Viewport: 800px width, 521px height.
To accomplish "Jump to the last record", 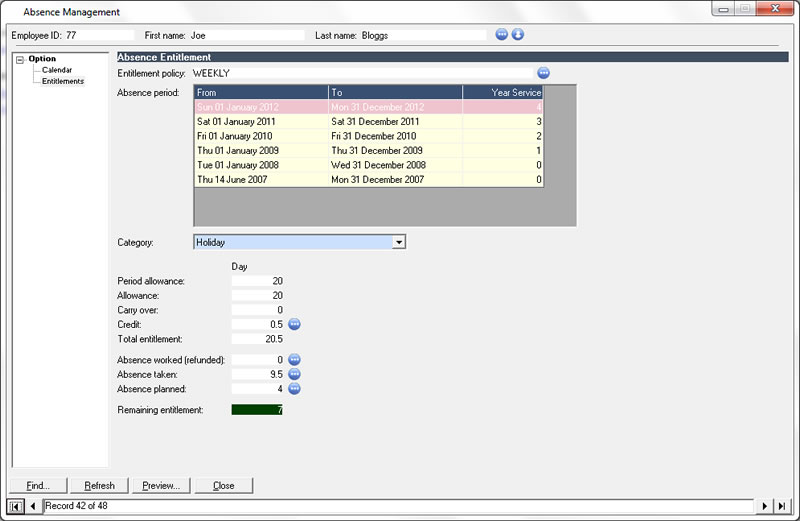I will click(782, 506).
